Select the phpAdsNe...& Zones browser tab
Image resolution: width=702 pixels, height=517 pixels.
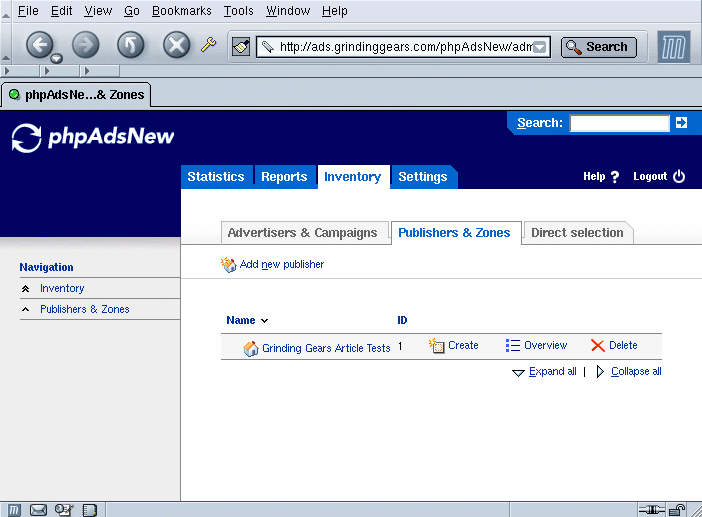click(x=76, y=95)
